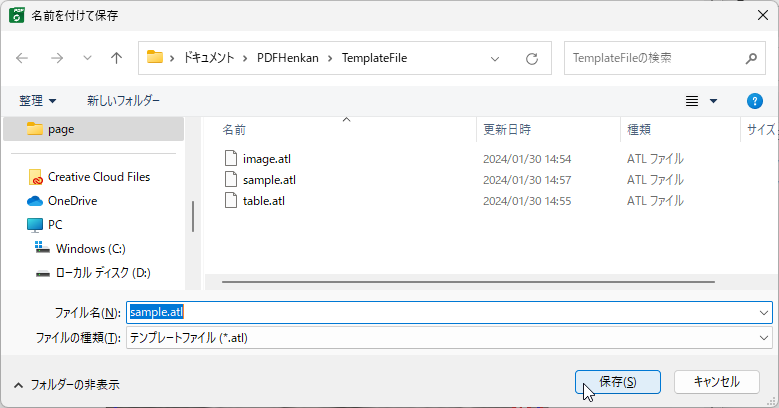
Task: Collapse folders with フォルダーの非表示
Action: click(67, 385)
